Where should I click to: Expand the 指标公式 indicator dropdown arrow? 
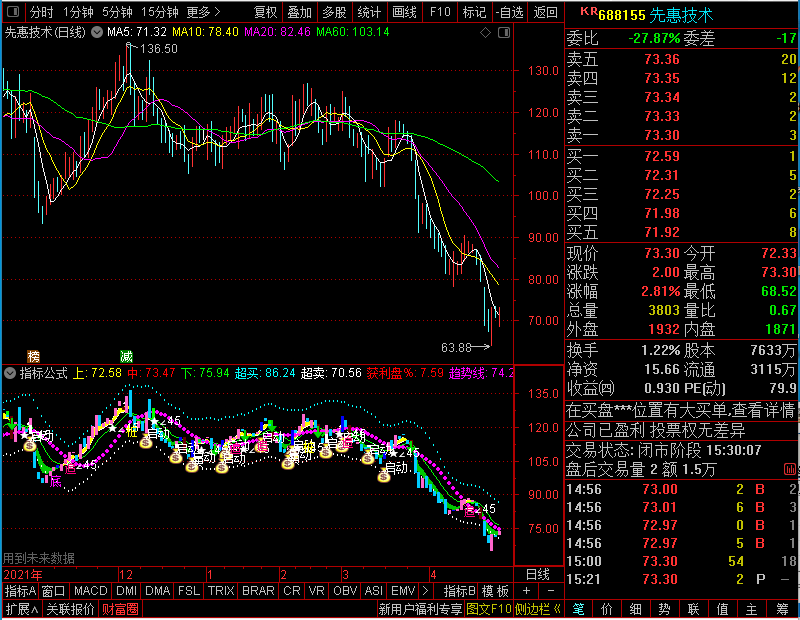(x=10, y=373)
